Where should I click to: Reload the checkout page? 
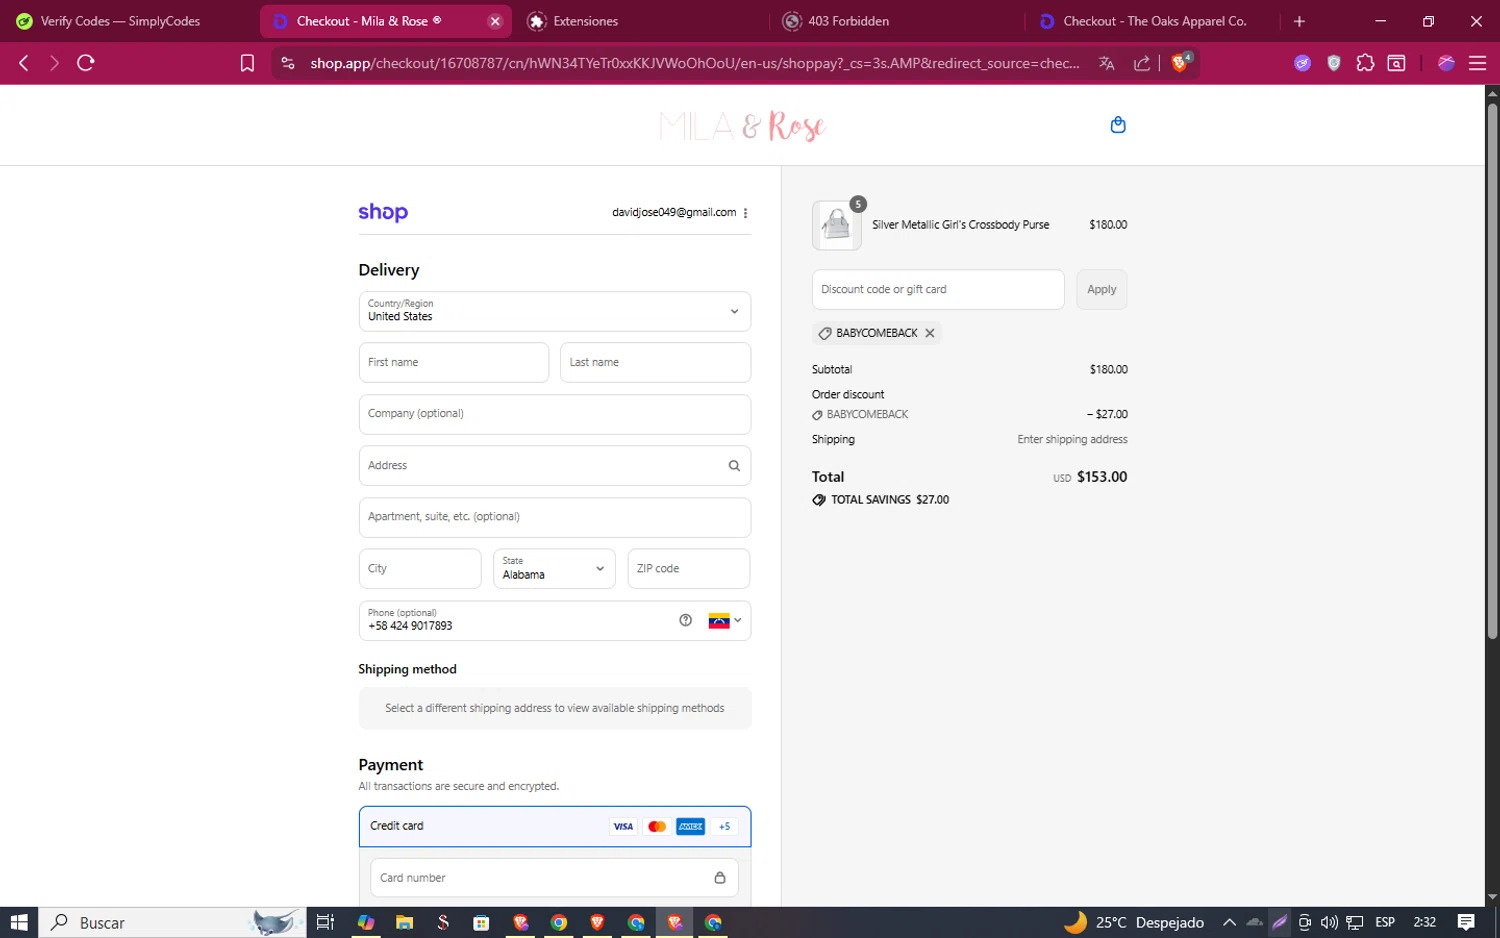[x=86, y=63]
